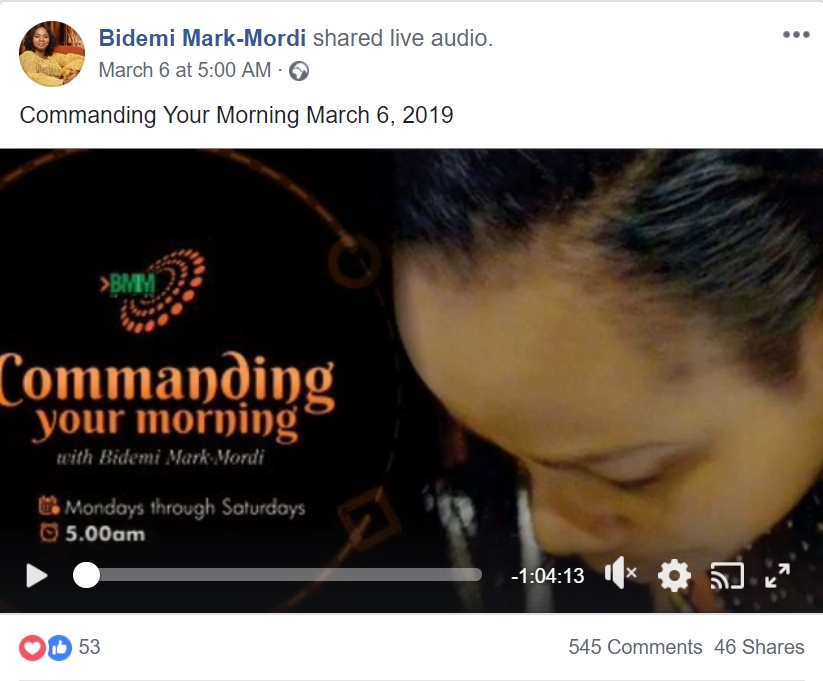Click the BMM logo in the video
The image size is (823, 681).
(x=153, y=291)
